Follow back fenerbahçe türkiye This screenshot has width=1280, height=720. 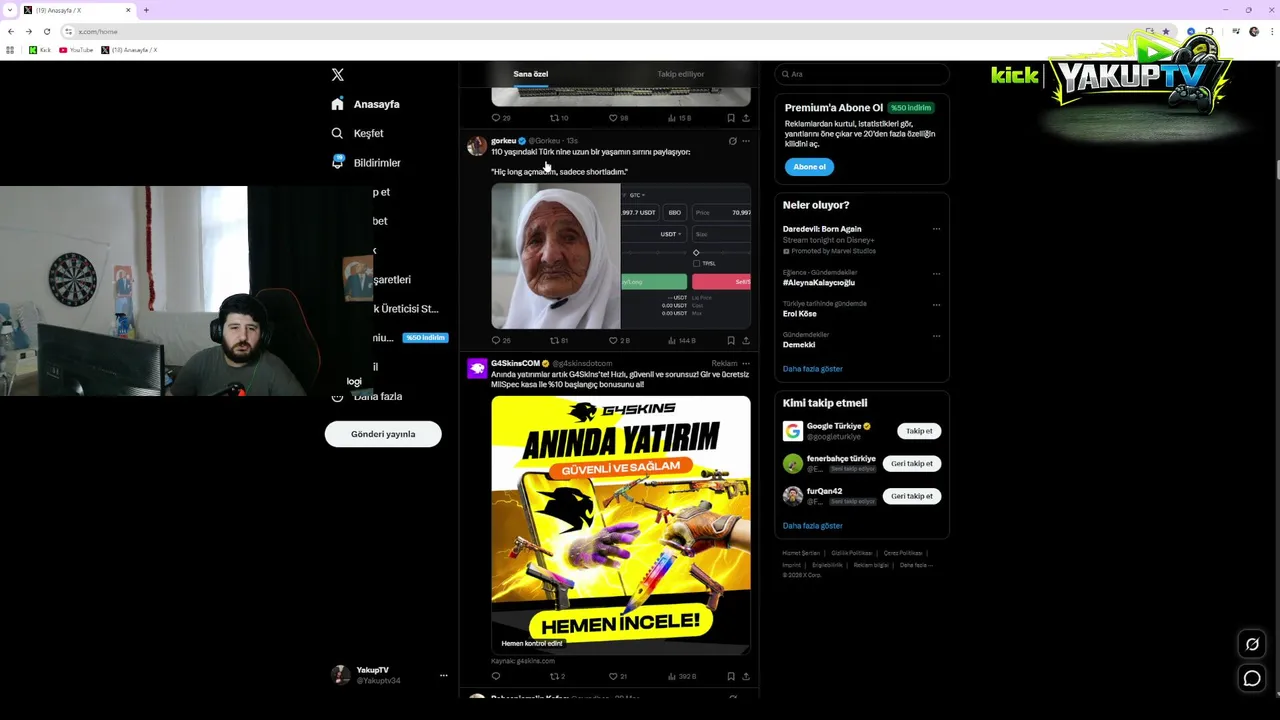click(912, 463)
